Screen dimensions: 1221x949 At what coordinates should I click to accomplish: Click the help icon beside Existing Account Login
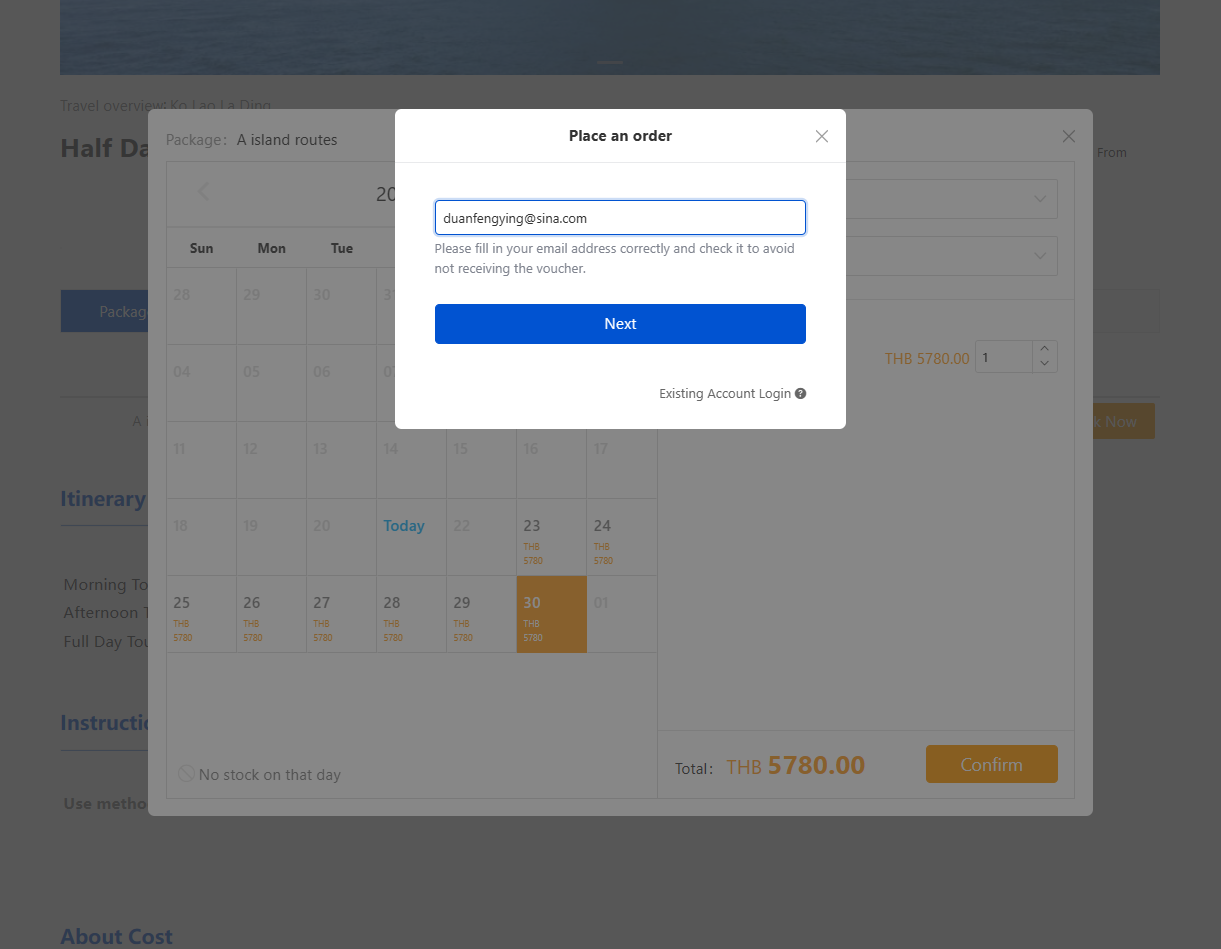800,394
